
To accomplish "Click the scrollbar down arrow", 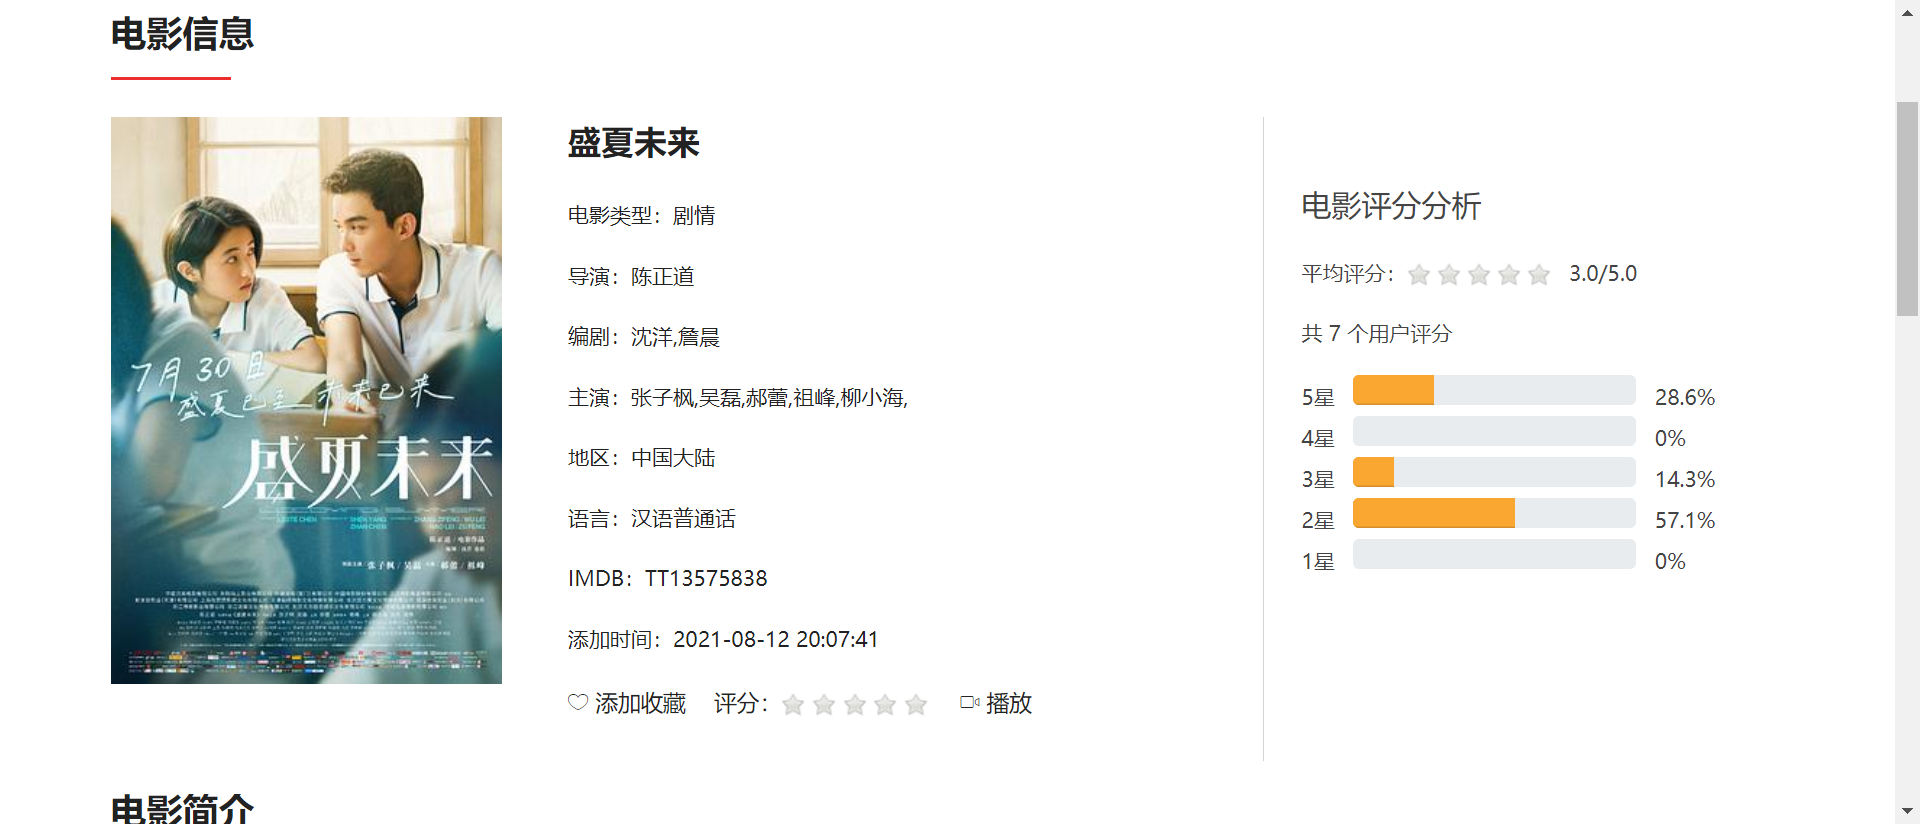I will pos(1907,811).
